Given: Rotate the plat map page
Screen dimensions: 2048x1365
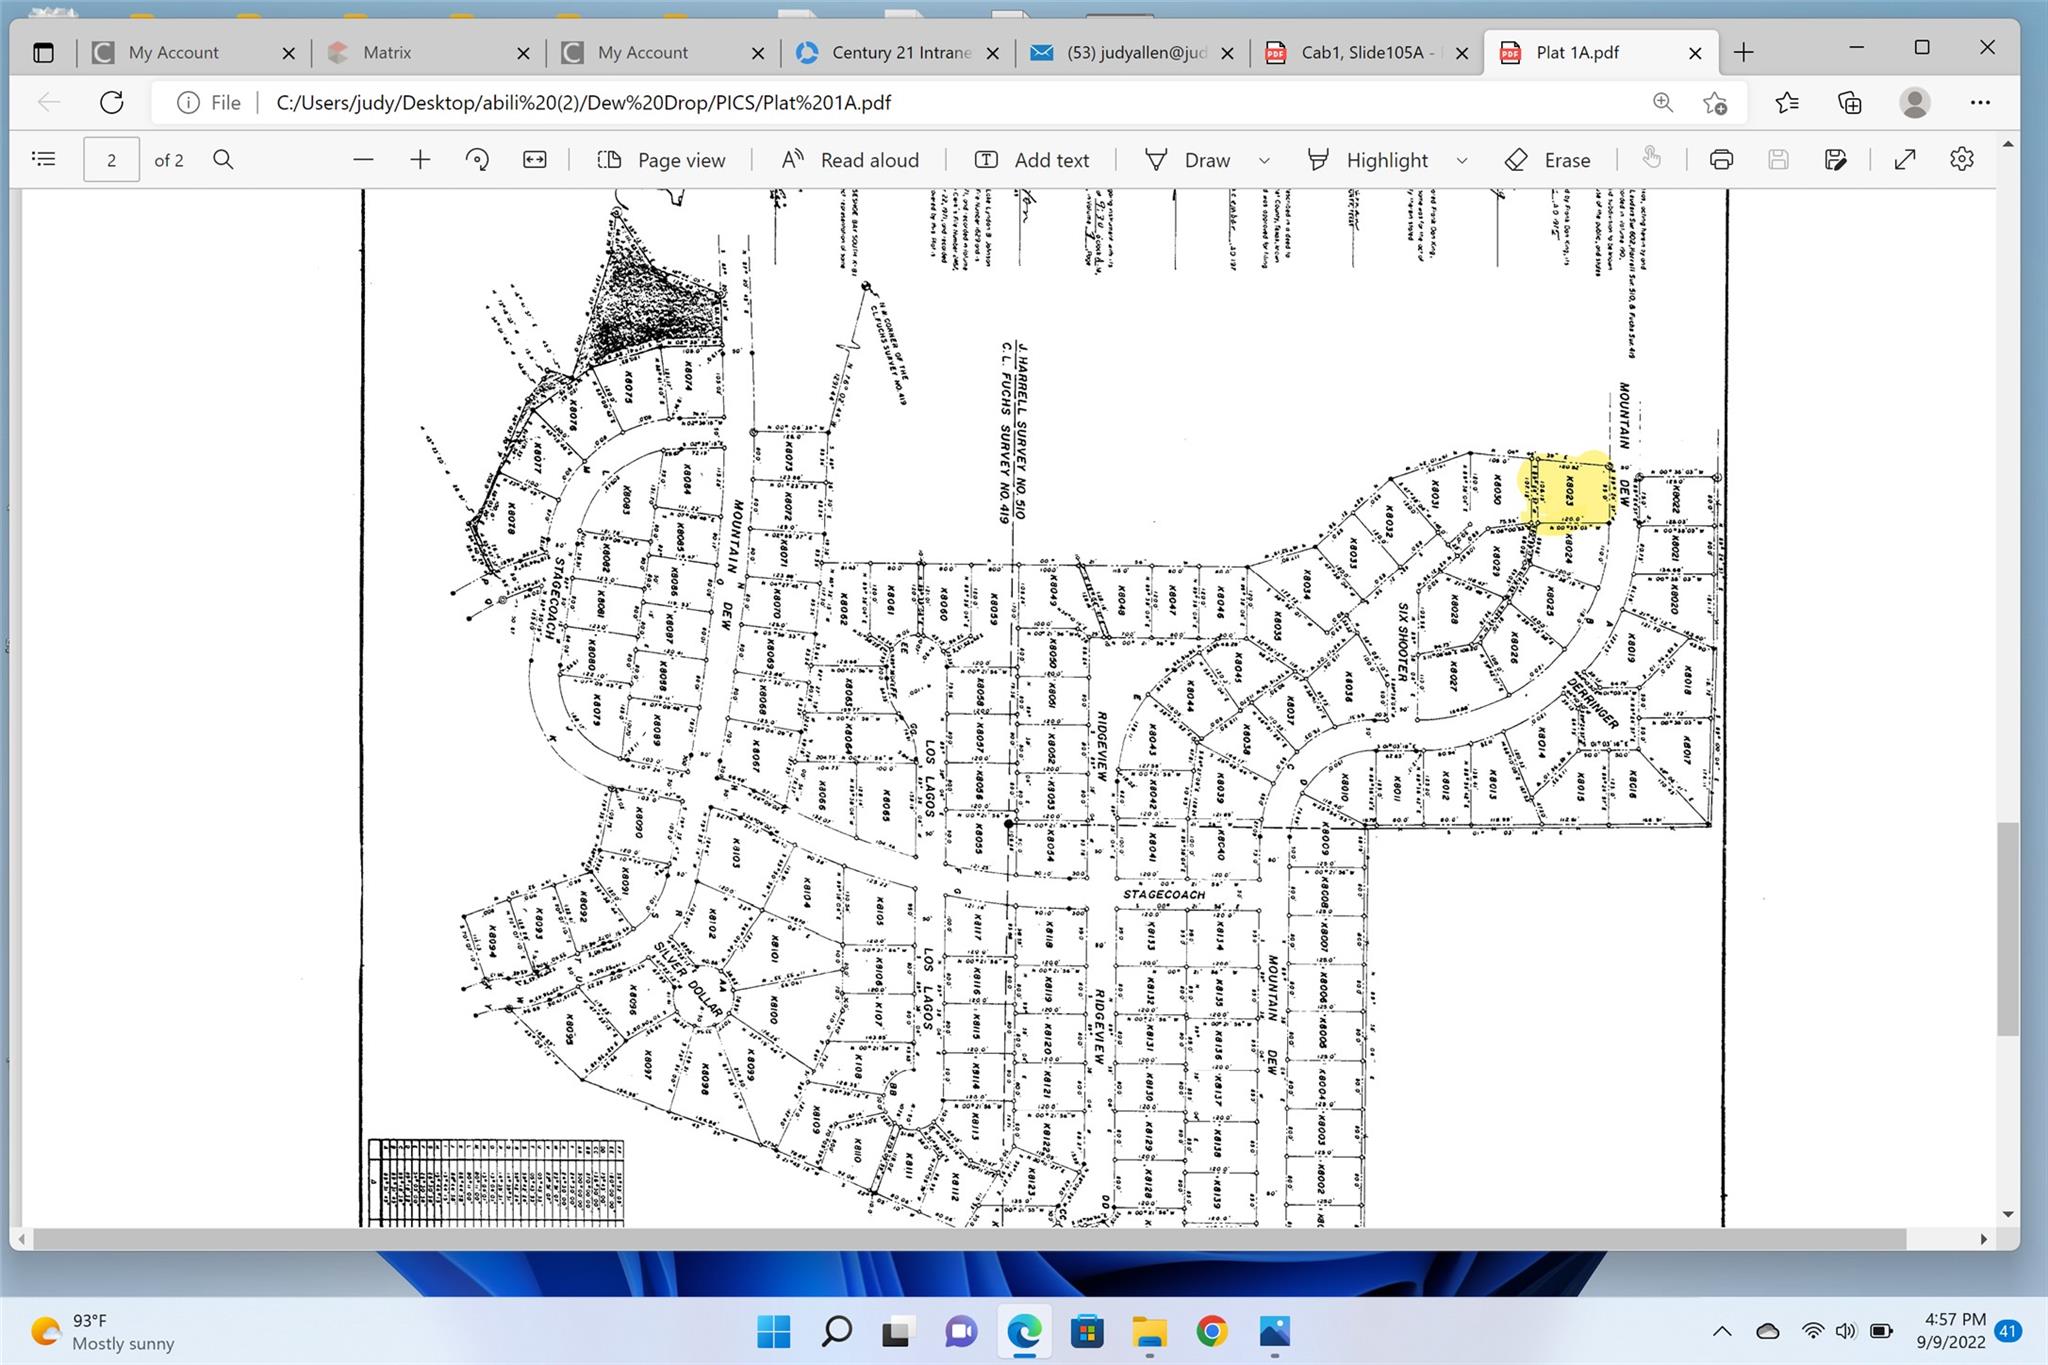Looking at the screenshot, I should [477, 160].
